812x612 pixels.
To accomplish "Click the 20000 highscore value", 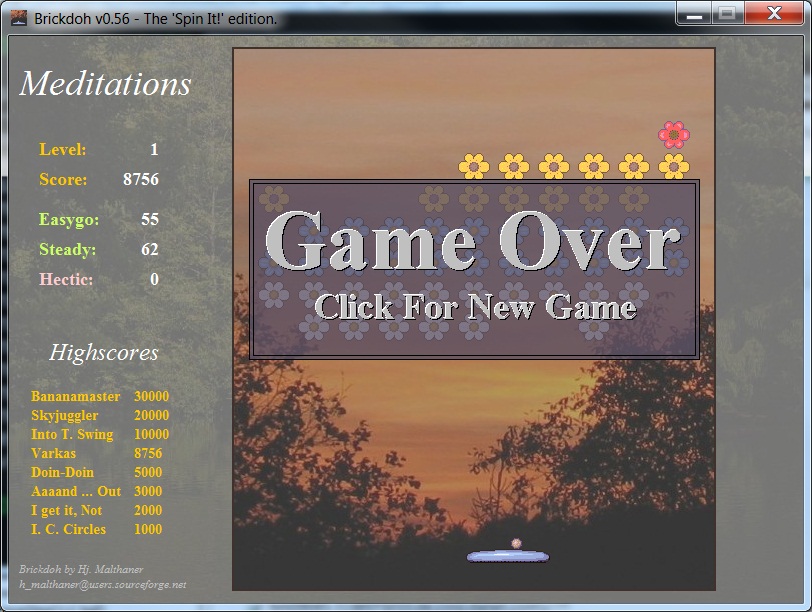I will coord(152,415).
